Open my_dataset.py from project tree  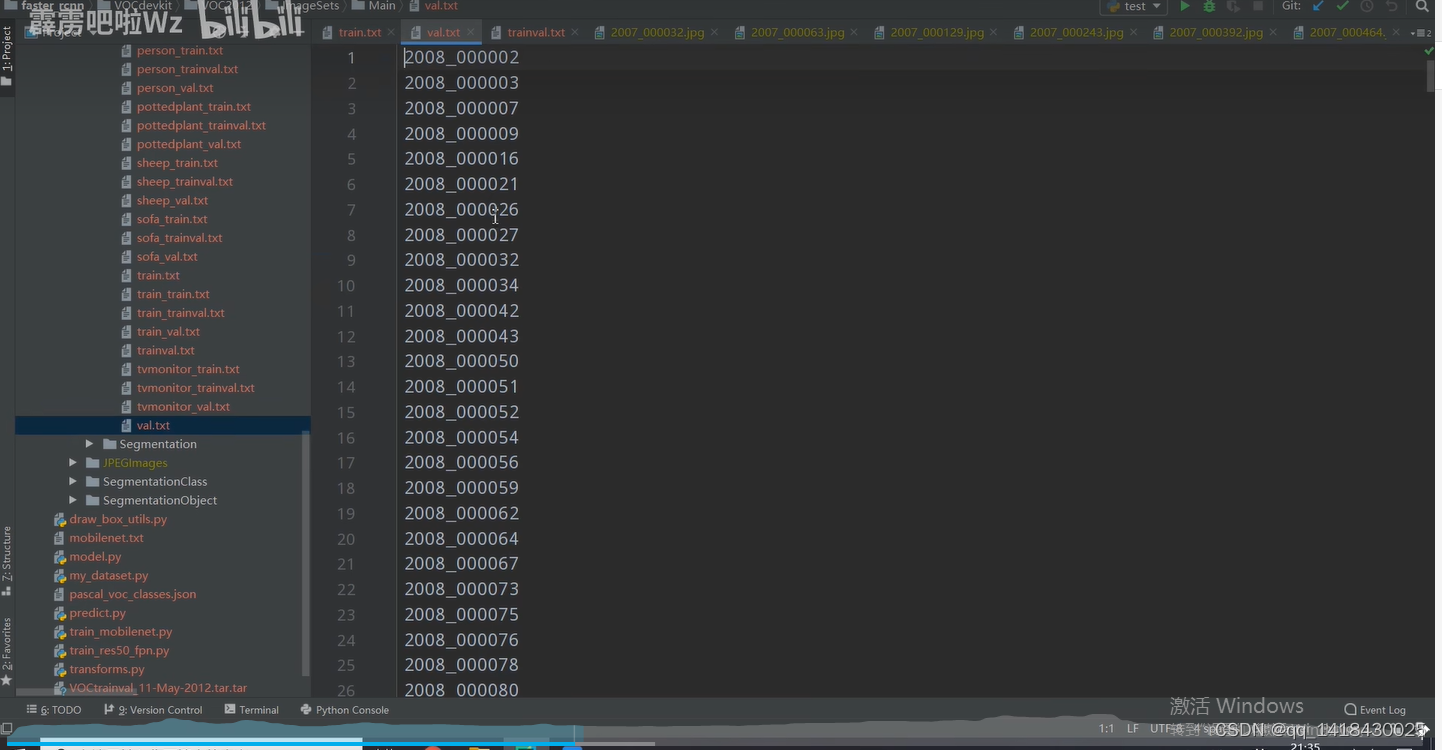point(108,575)
